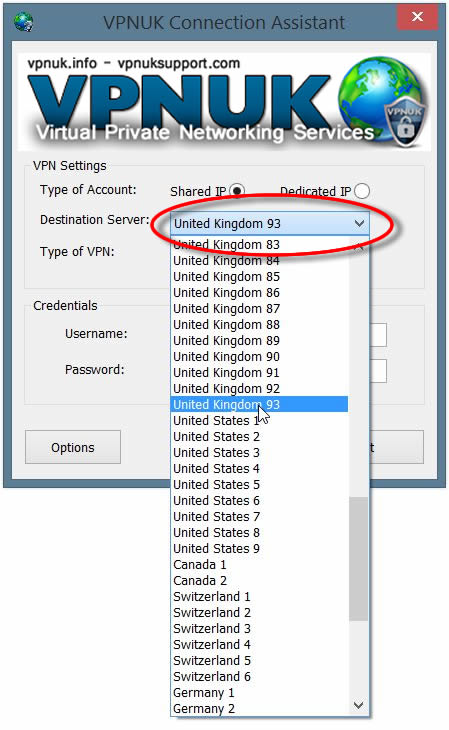The image size is (449, 730).
Task: Collapse the Destination Server dropdown arrow
Action: 359,223
